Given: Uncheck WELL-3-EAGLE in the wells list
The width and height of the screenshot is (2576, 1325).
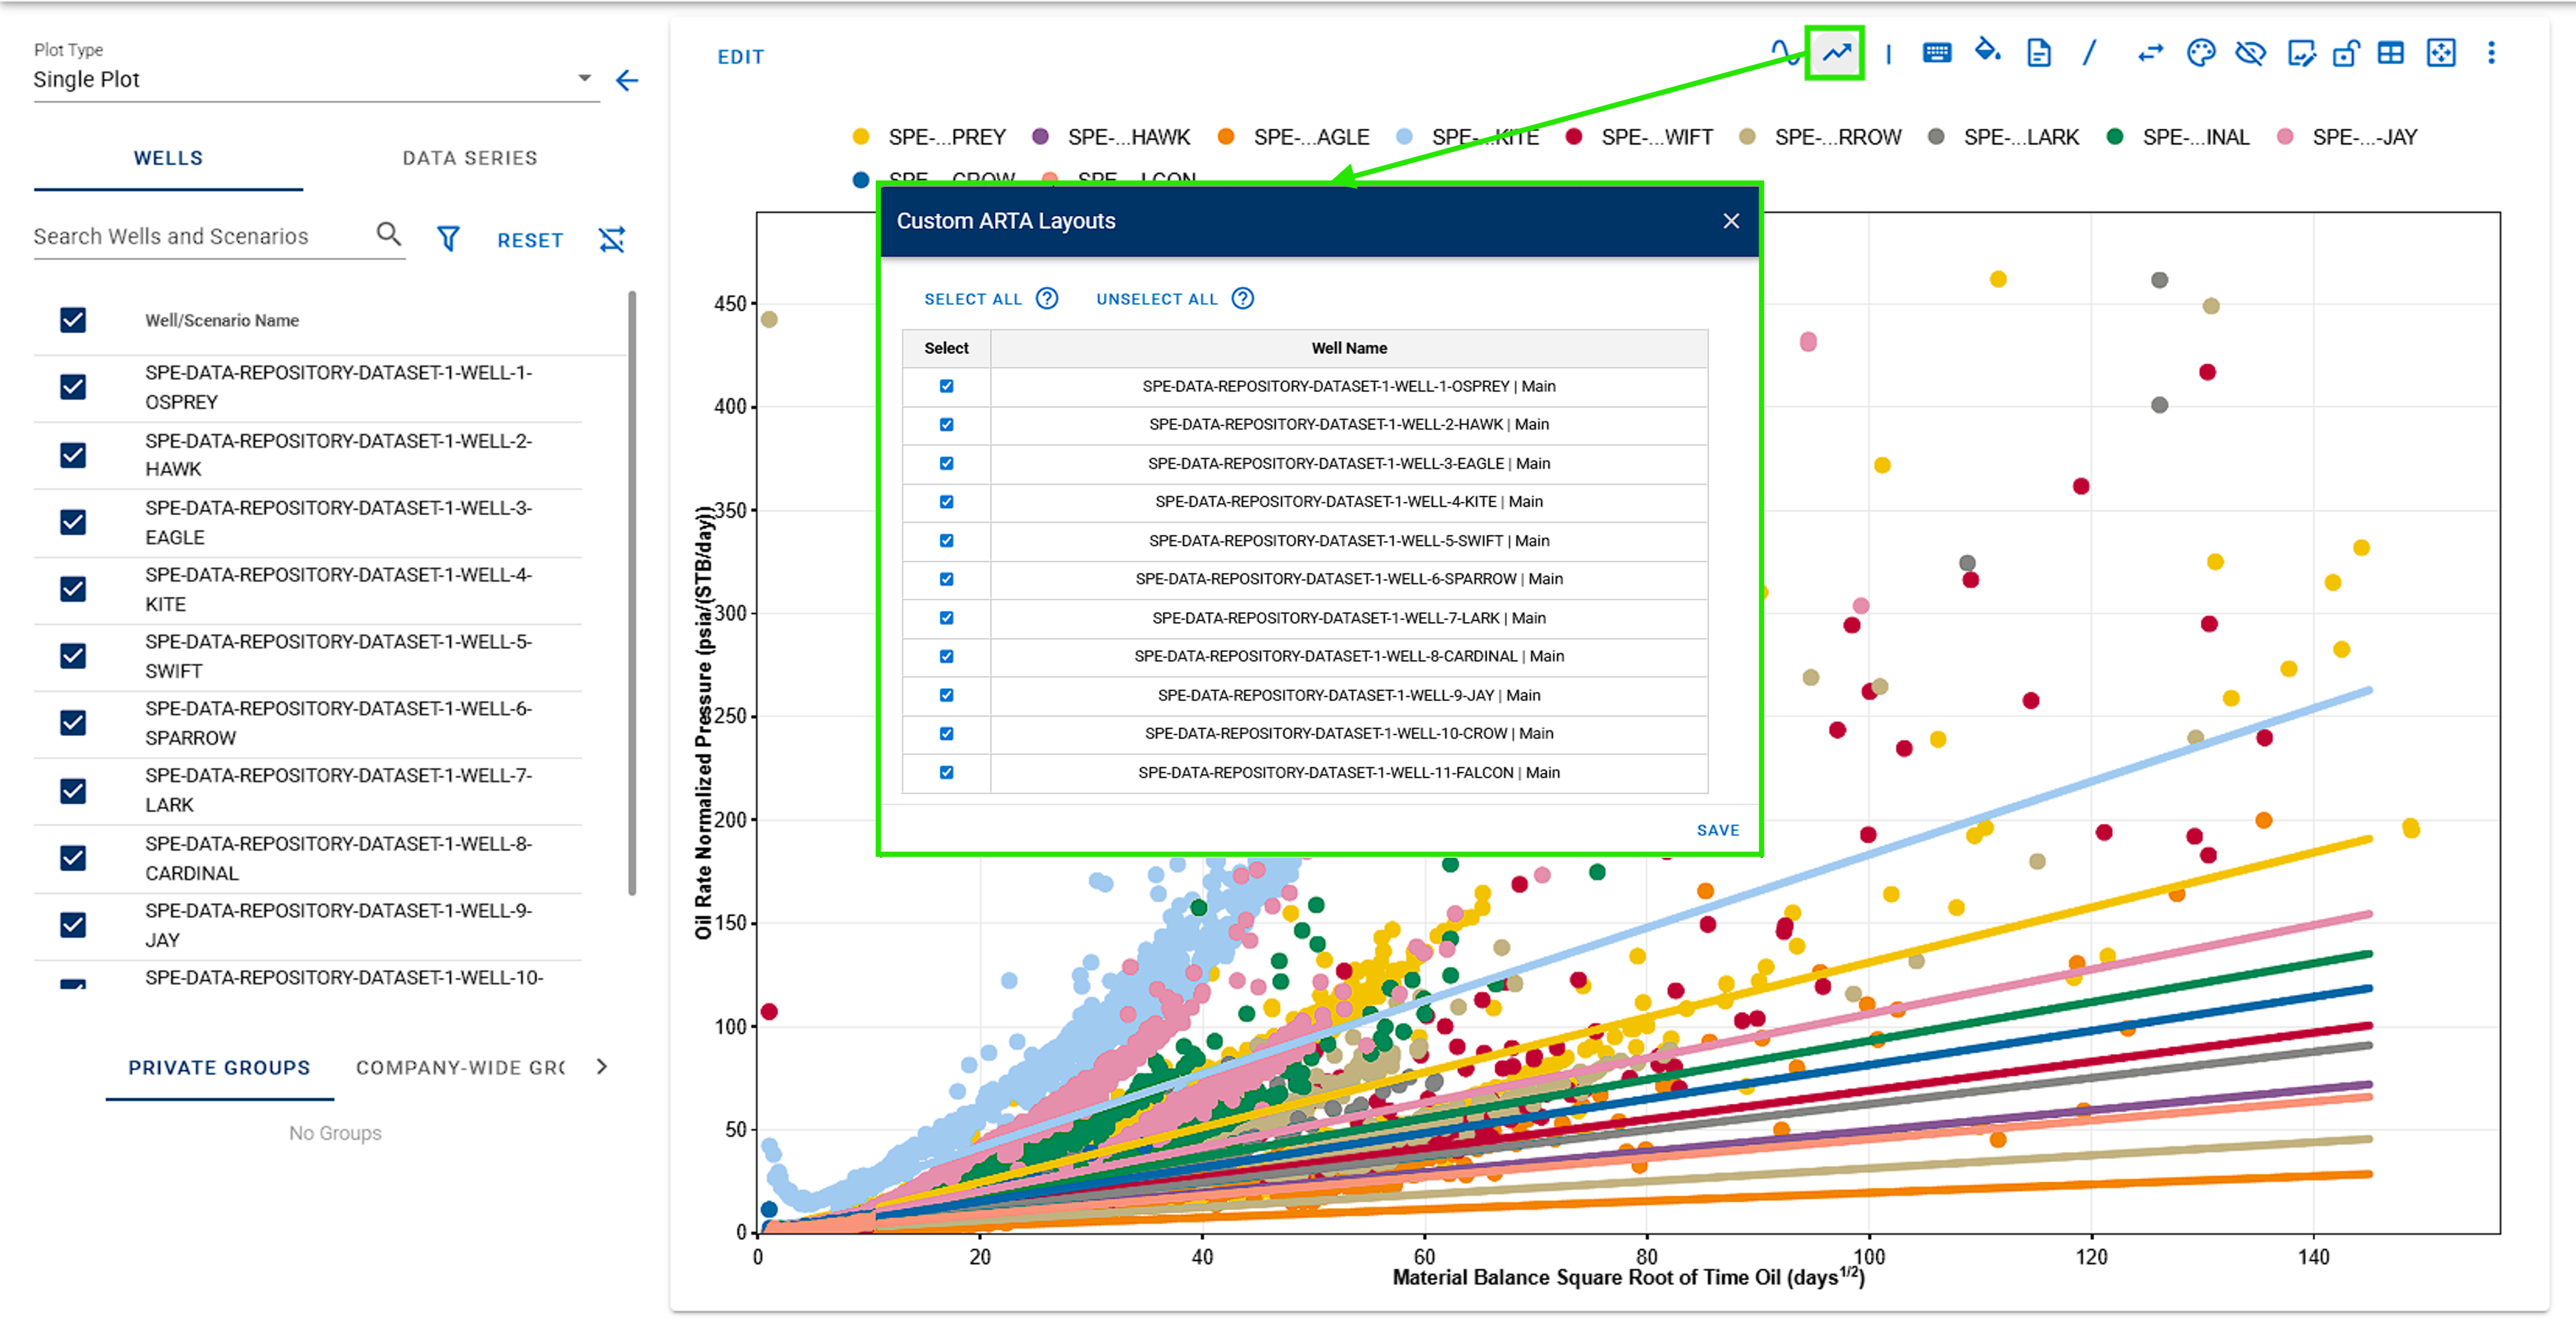Looking at the screenshot, I should click(73, 522).
